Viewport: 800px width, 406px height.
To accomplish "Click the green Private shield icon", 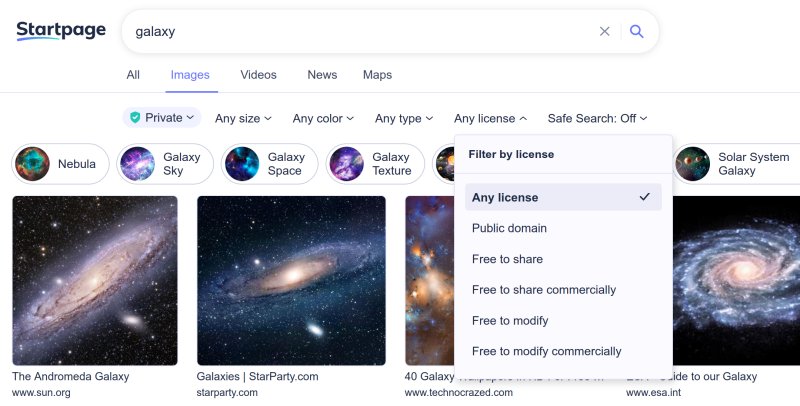I will (135, 118).
